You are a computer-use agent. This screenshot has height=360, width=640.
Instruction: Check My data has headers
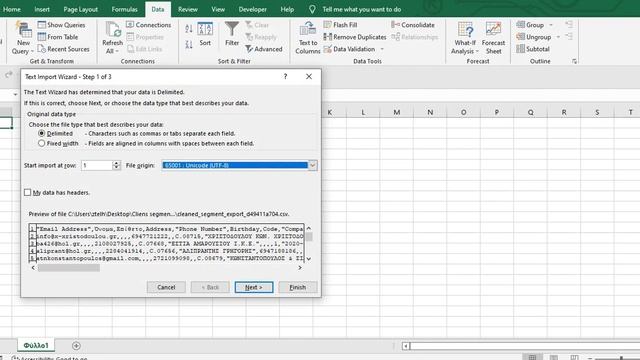coord(27,192)
